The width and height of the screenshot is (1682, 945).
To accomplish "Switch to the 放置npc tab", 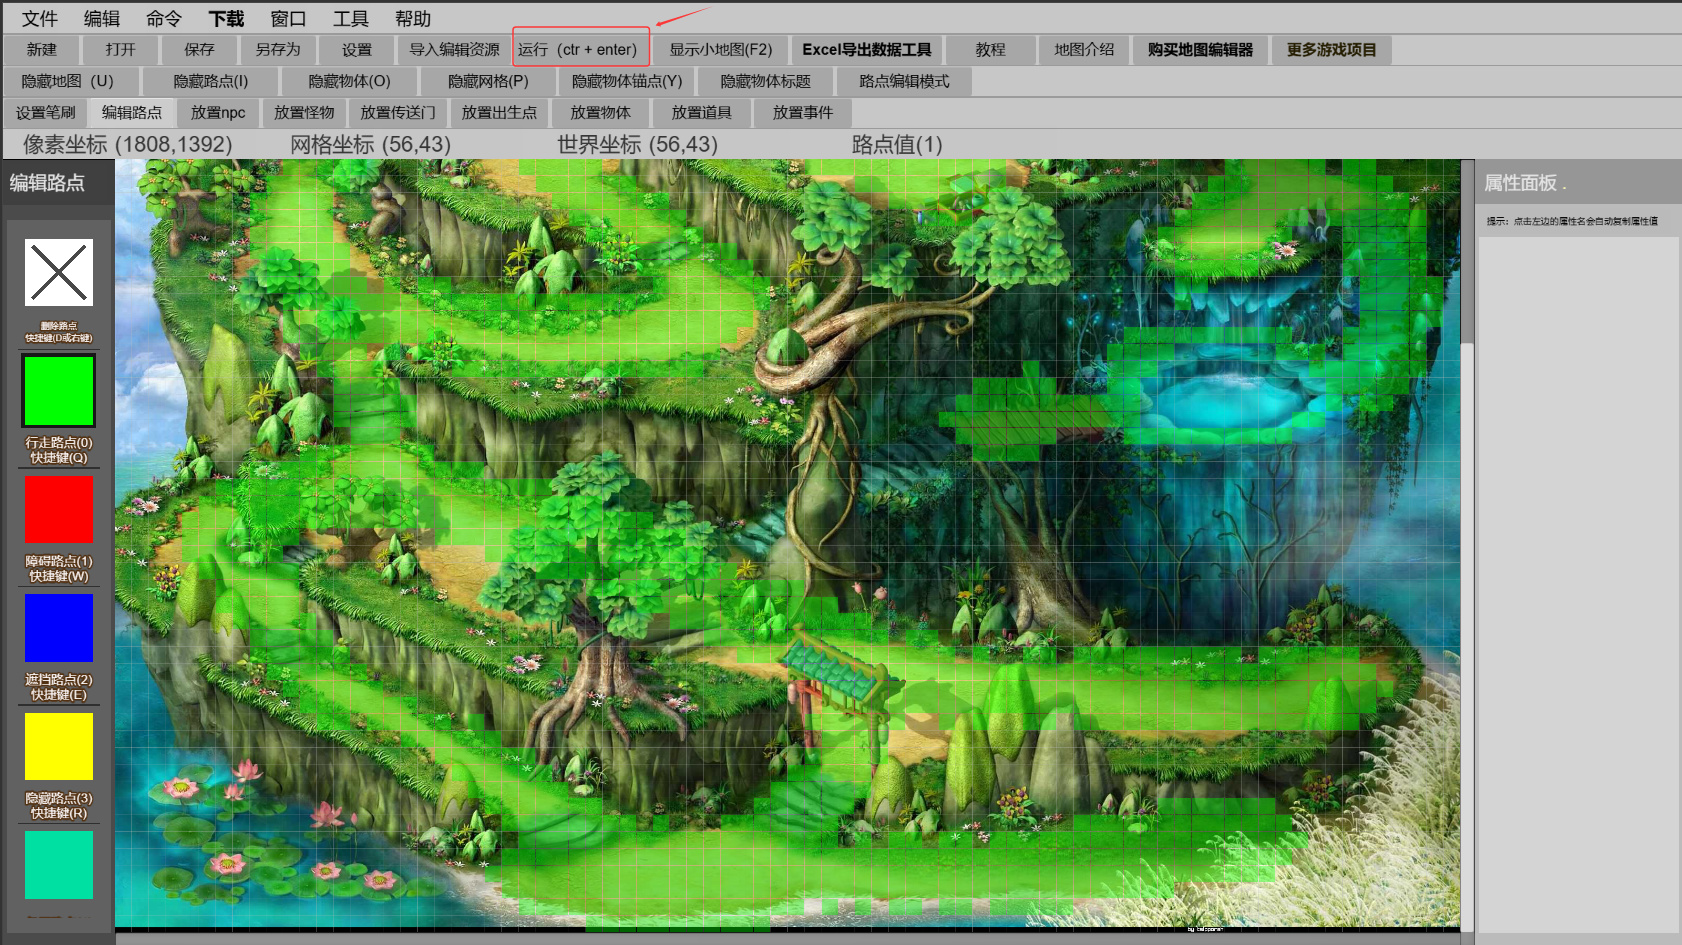I will pyautogui.click(x=218, y=113).
